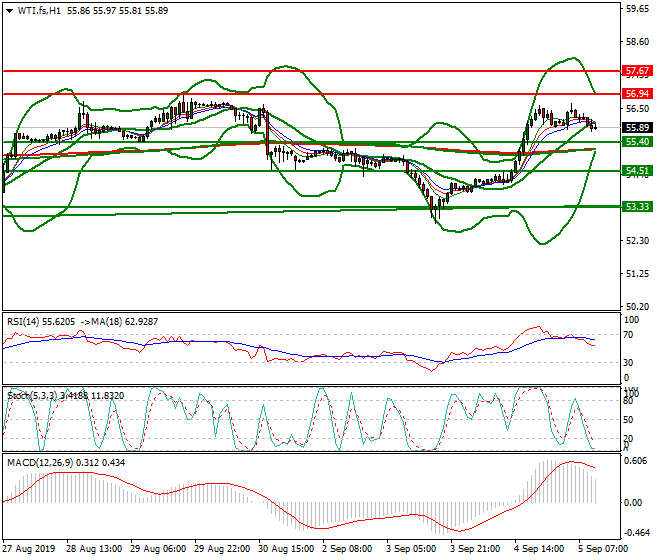
Task: Click the 50.20 value on price scale
Action: pyautogui.click(x=636, y=307)
